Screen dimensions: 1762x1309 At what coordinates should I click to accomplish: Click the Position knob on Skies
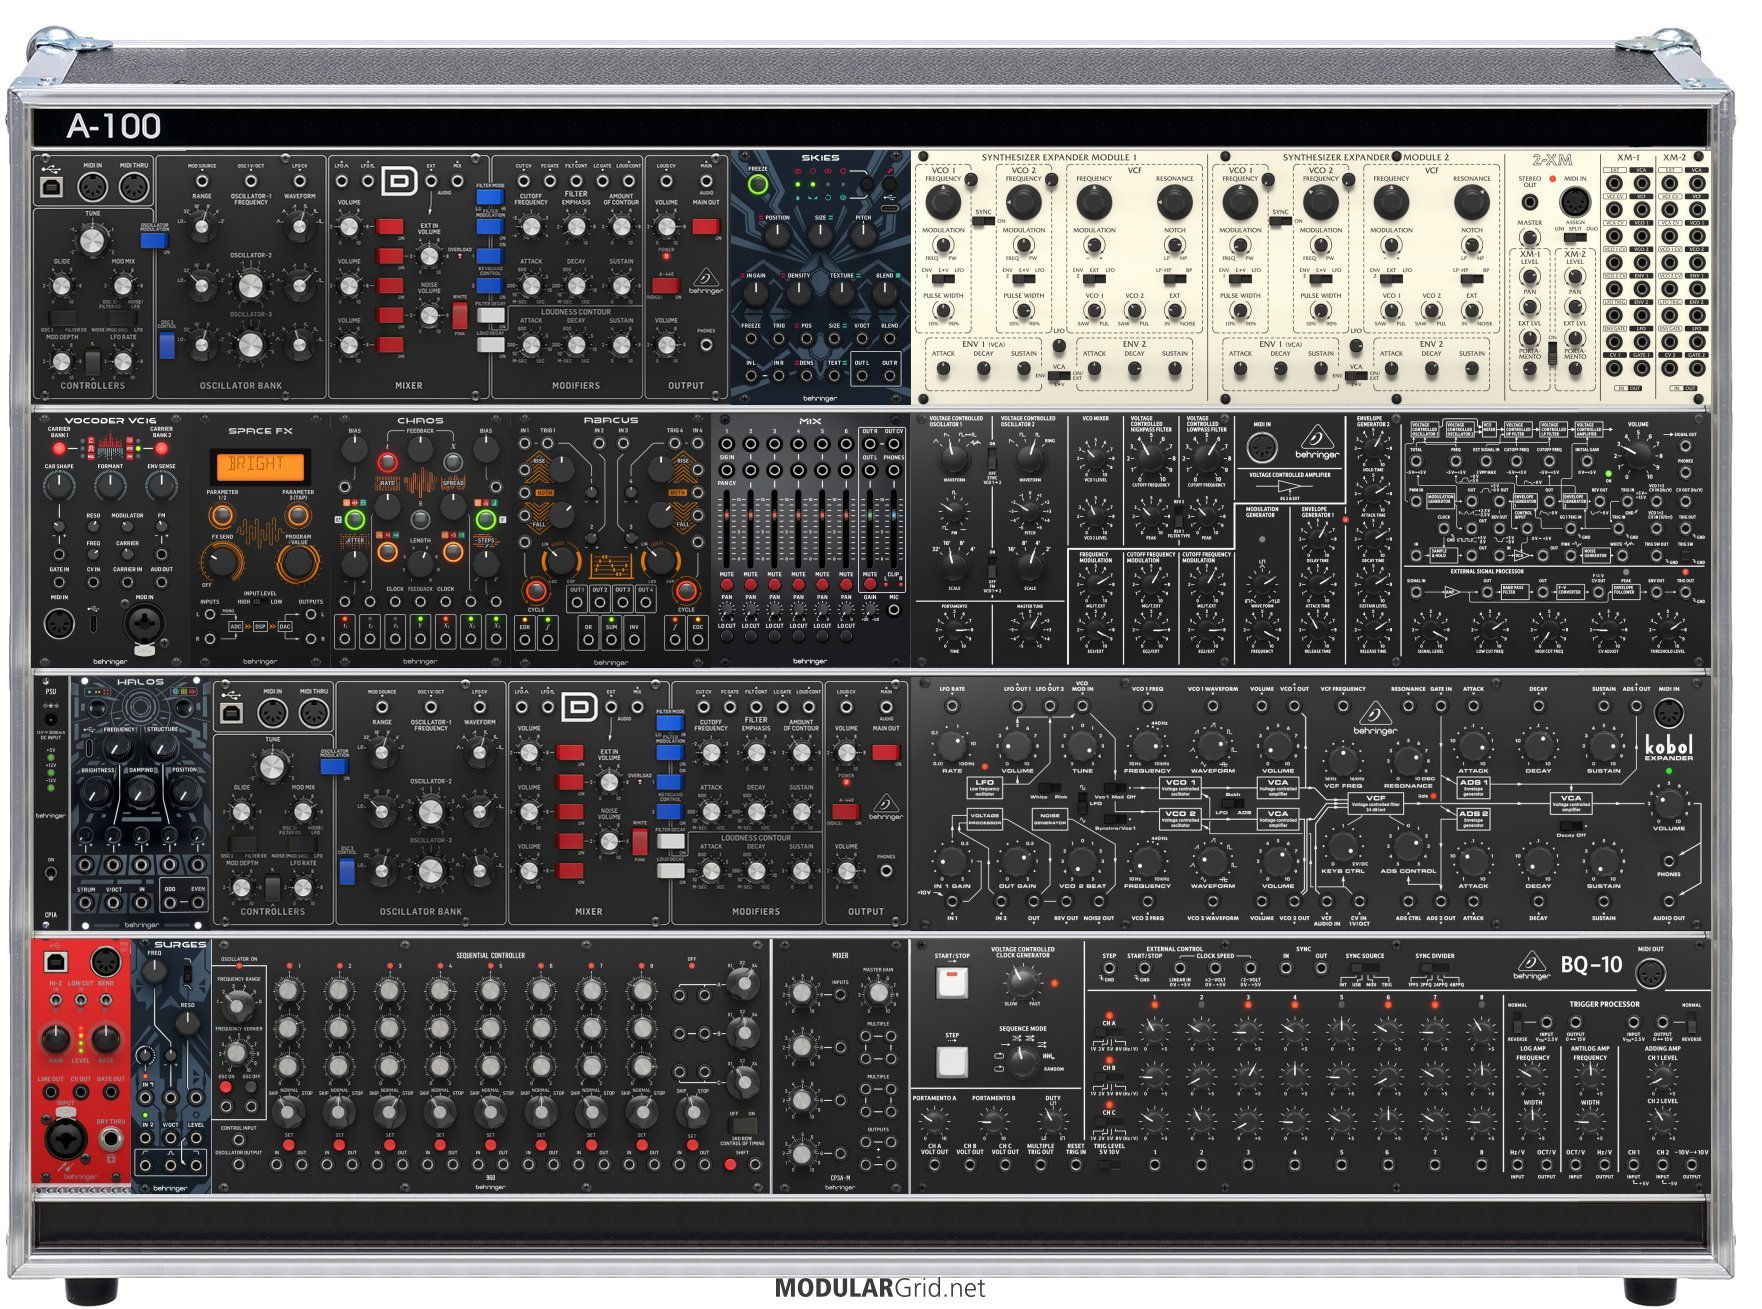777,237
